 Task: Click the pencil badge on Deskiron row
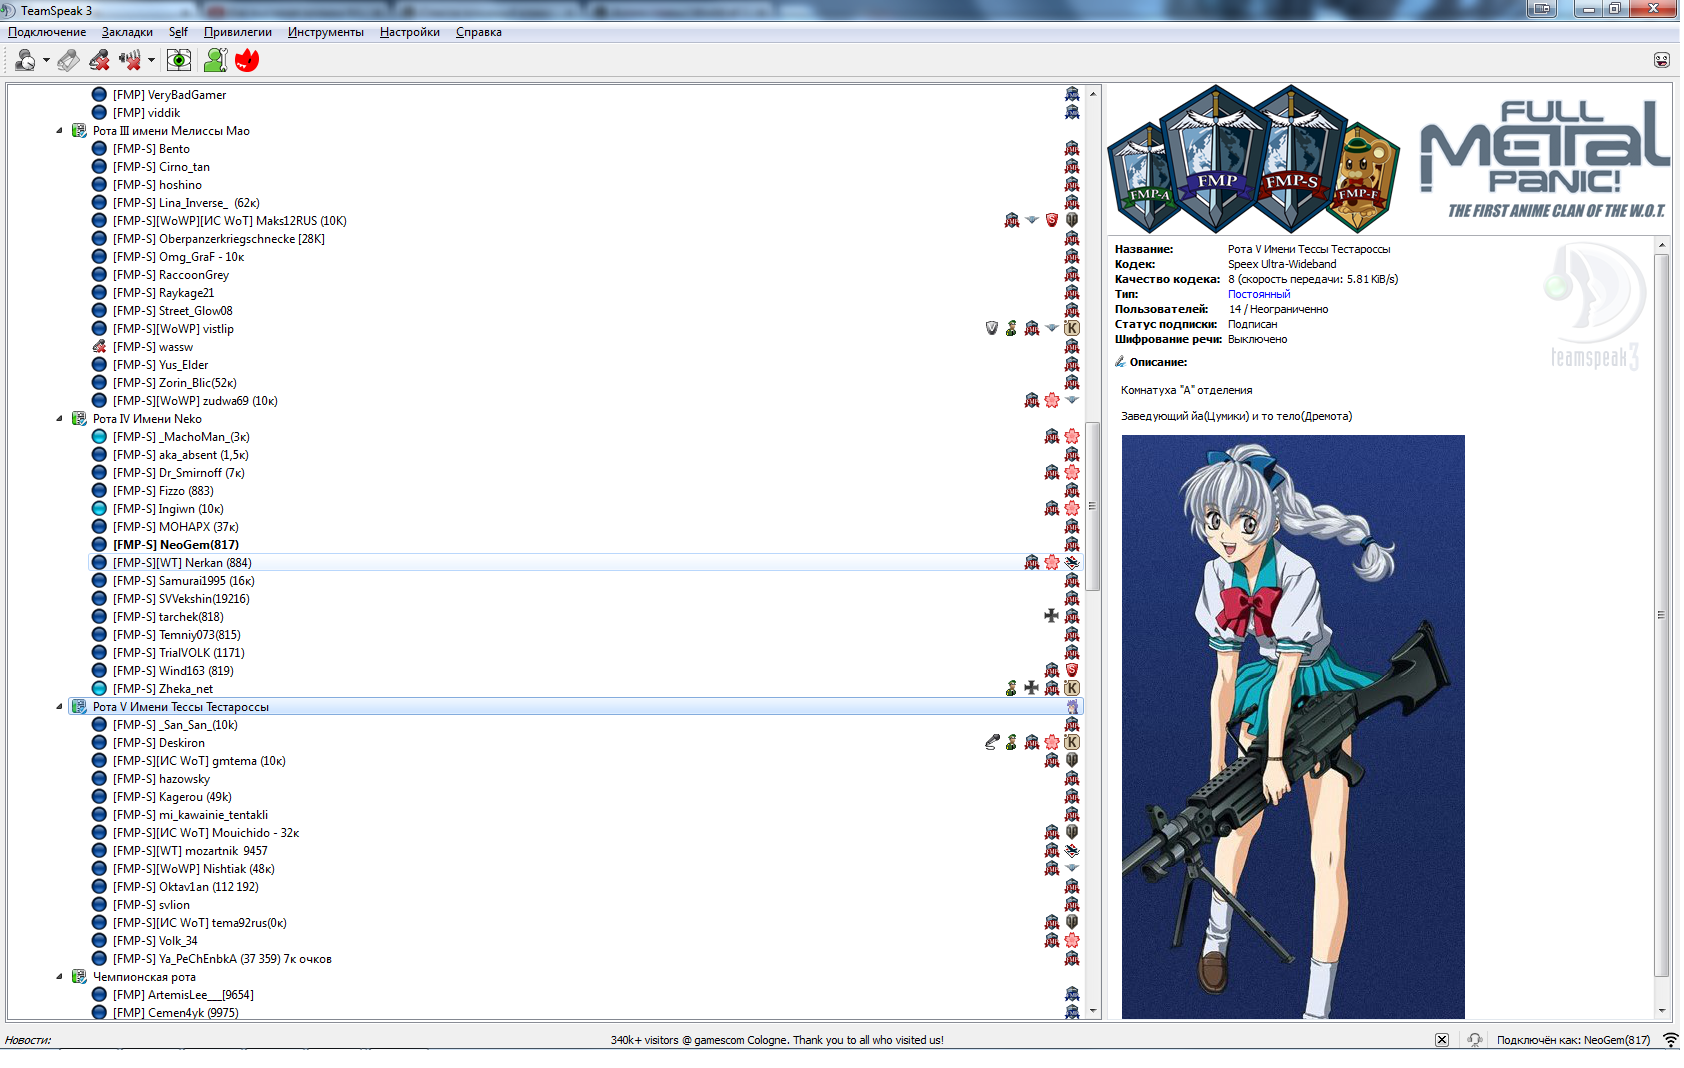tap(992, 742)
